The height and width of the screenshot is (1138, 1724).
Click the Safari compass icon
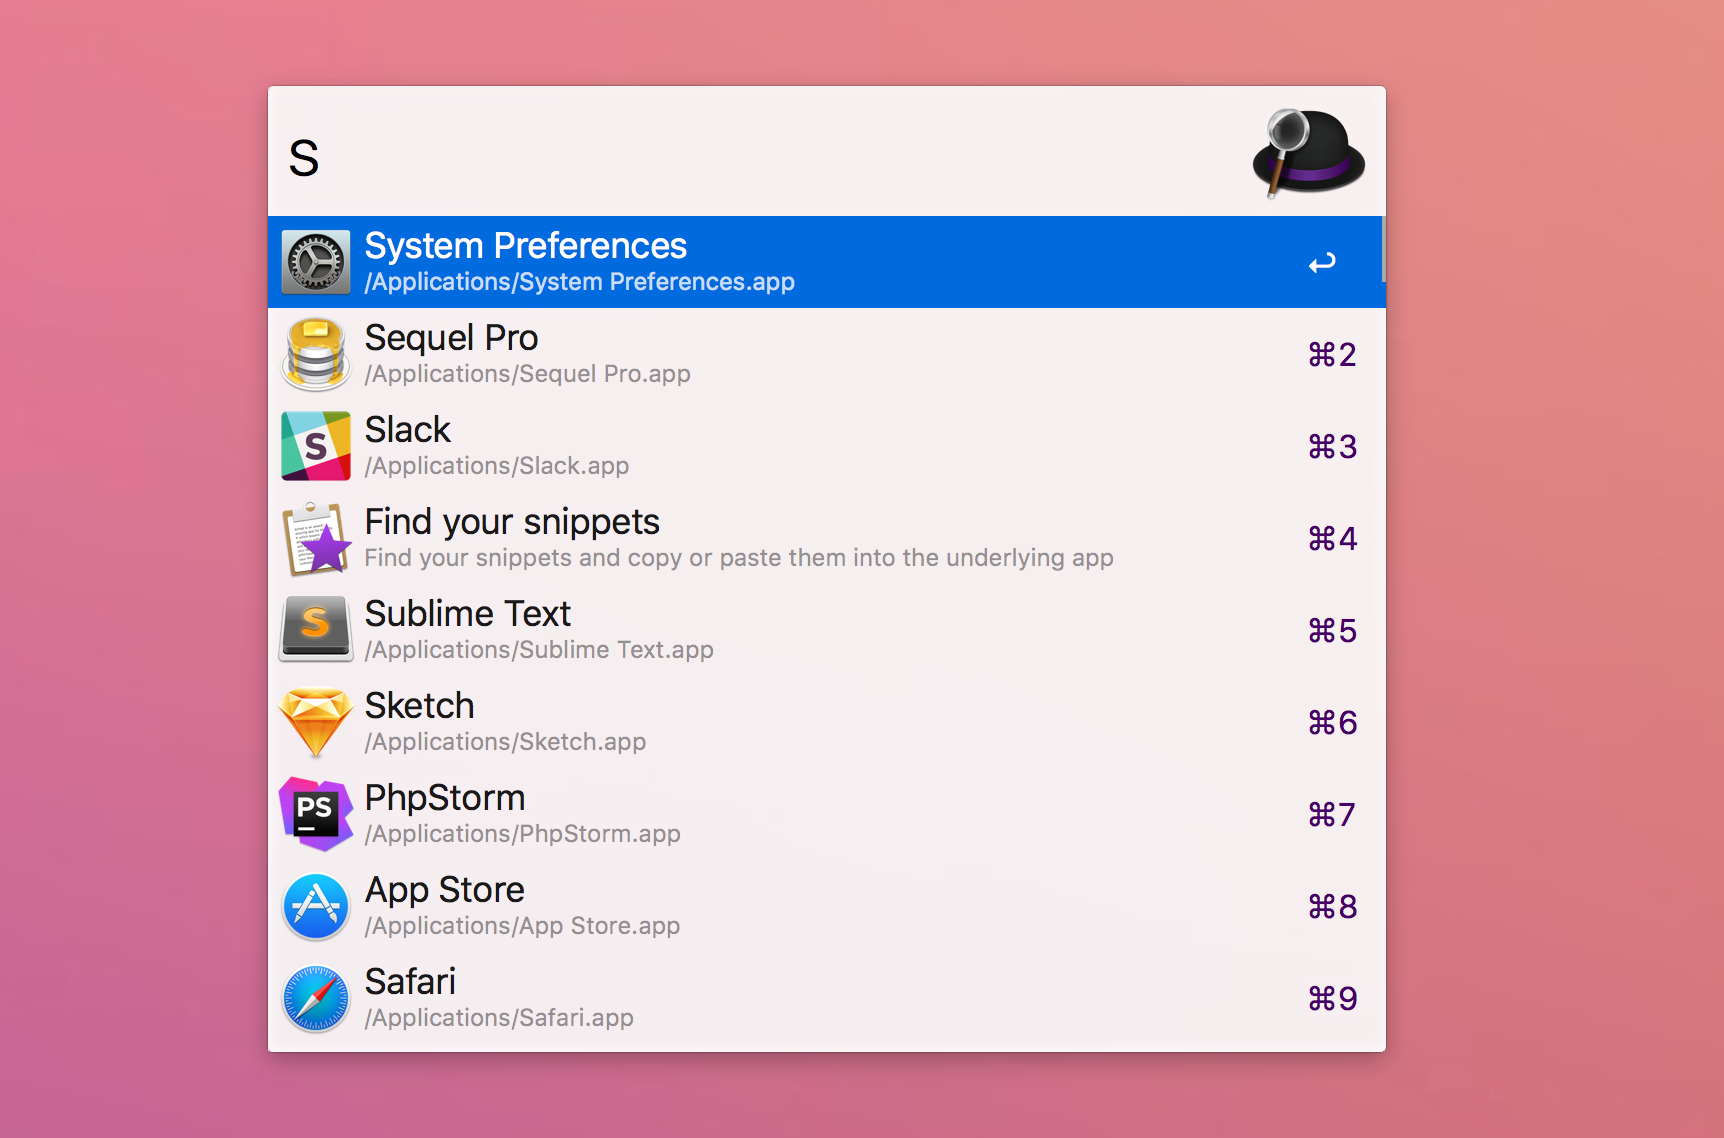[316, 998]
